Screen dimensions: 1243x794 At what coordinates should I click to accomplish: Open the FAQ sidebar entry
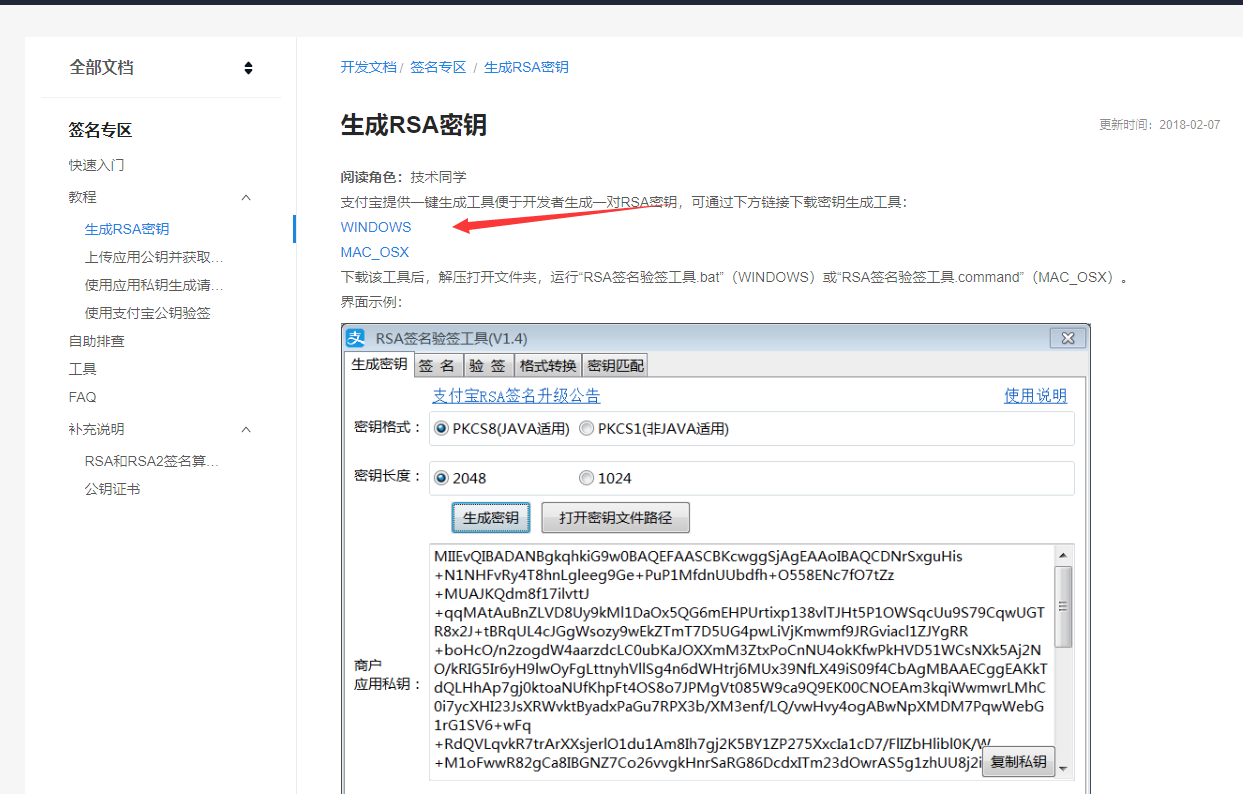tap(82, 397)
